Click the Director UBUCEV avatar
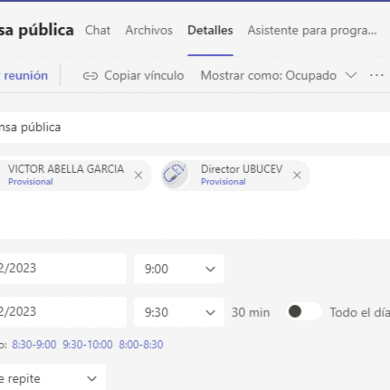 175,174
